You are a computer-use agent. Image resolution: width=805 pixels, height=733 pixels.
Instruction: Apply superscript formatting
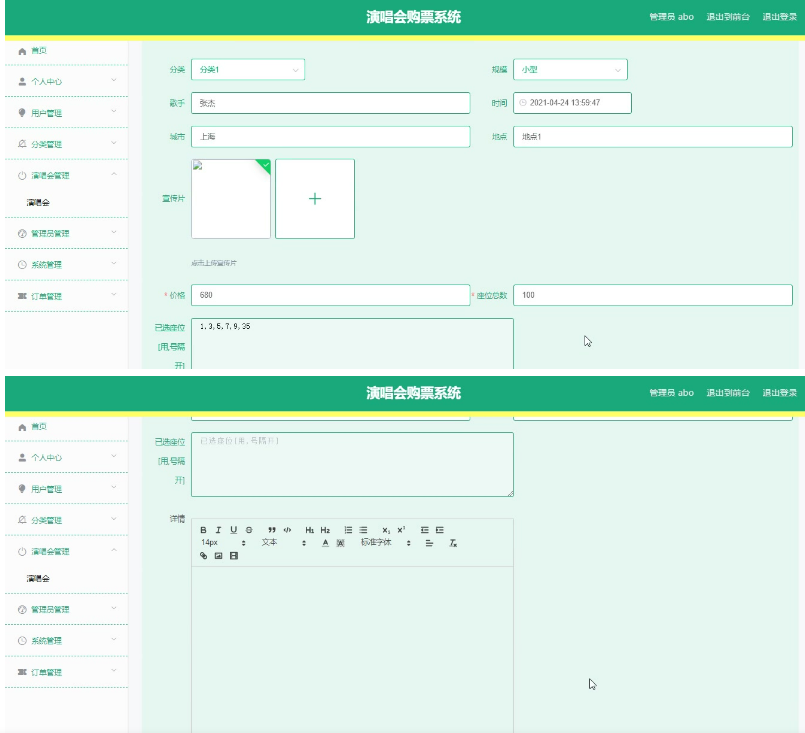coord(401,530)
